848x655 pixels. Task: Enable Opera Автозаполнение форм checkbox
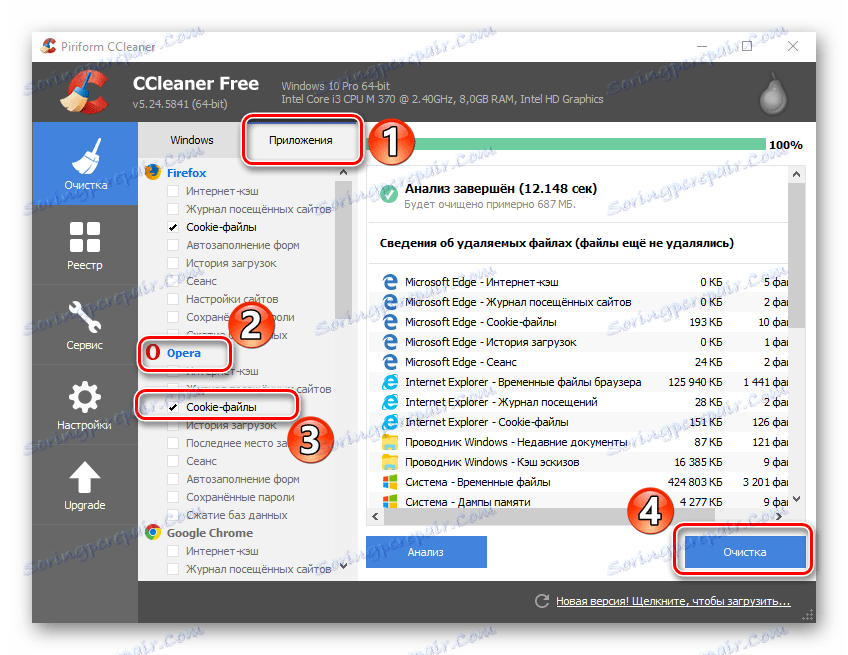[x=173, y=479]
